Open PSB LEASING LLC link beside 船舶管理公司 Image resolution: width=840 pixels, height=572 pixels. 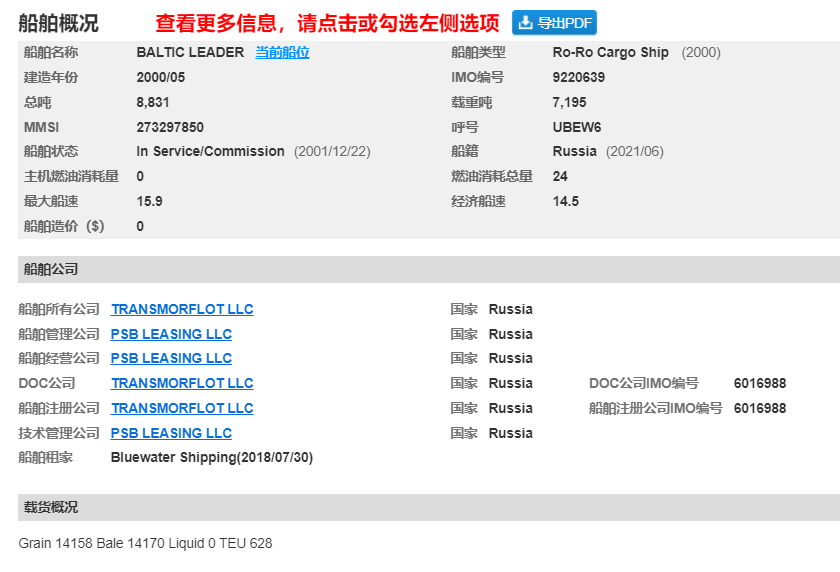[x=171, y=334]
